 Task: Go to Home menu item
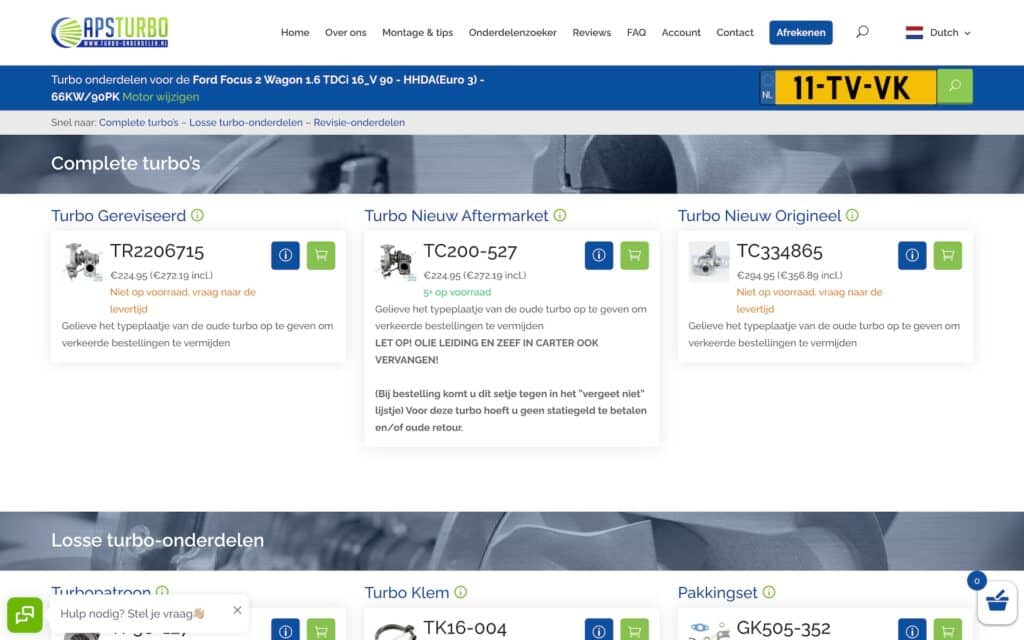[295, 33]
